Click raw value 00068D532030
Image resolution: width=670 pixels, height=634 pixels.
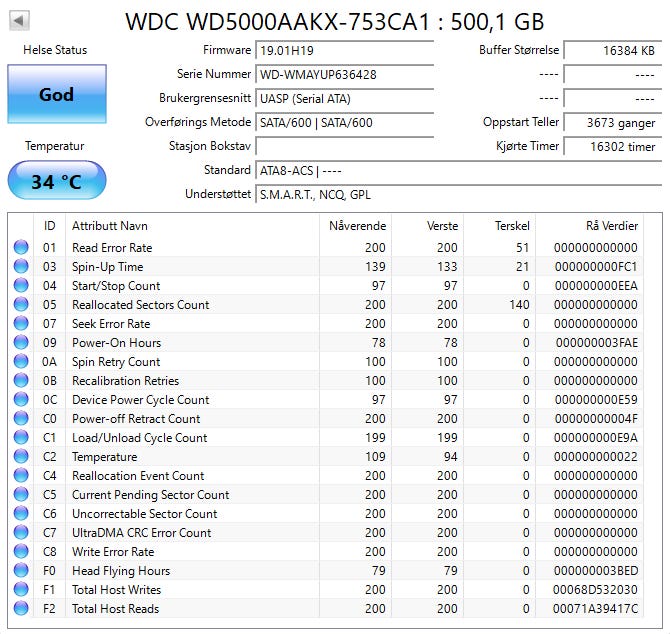(595, 590)
